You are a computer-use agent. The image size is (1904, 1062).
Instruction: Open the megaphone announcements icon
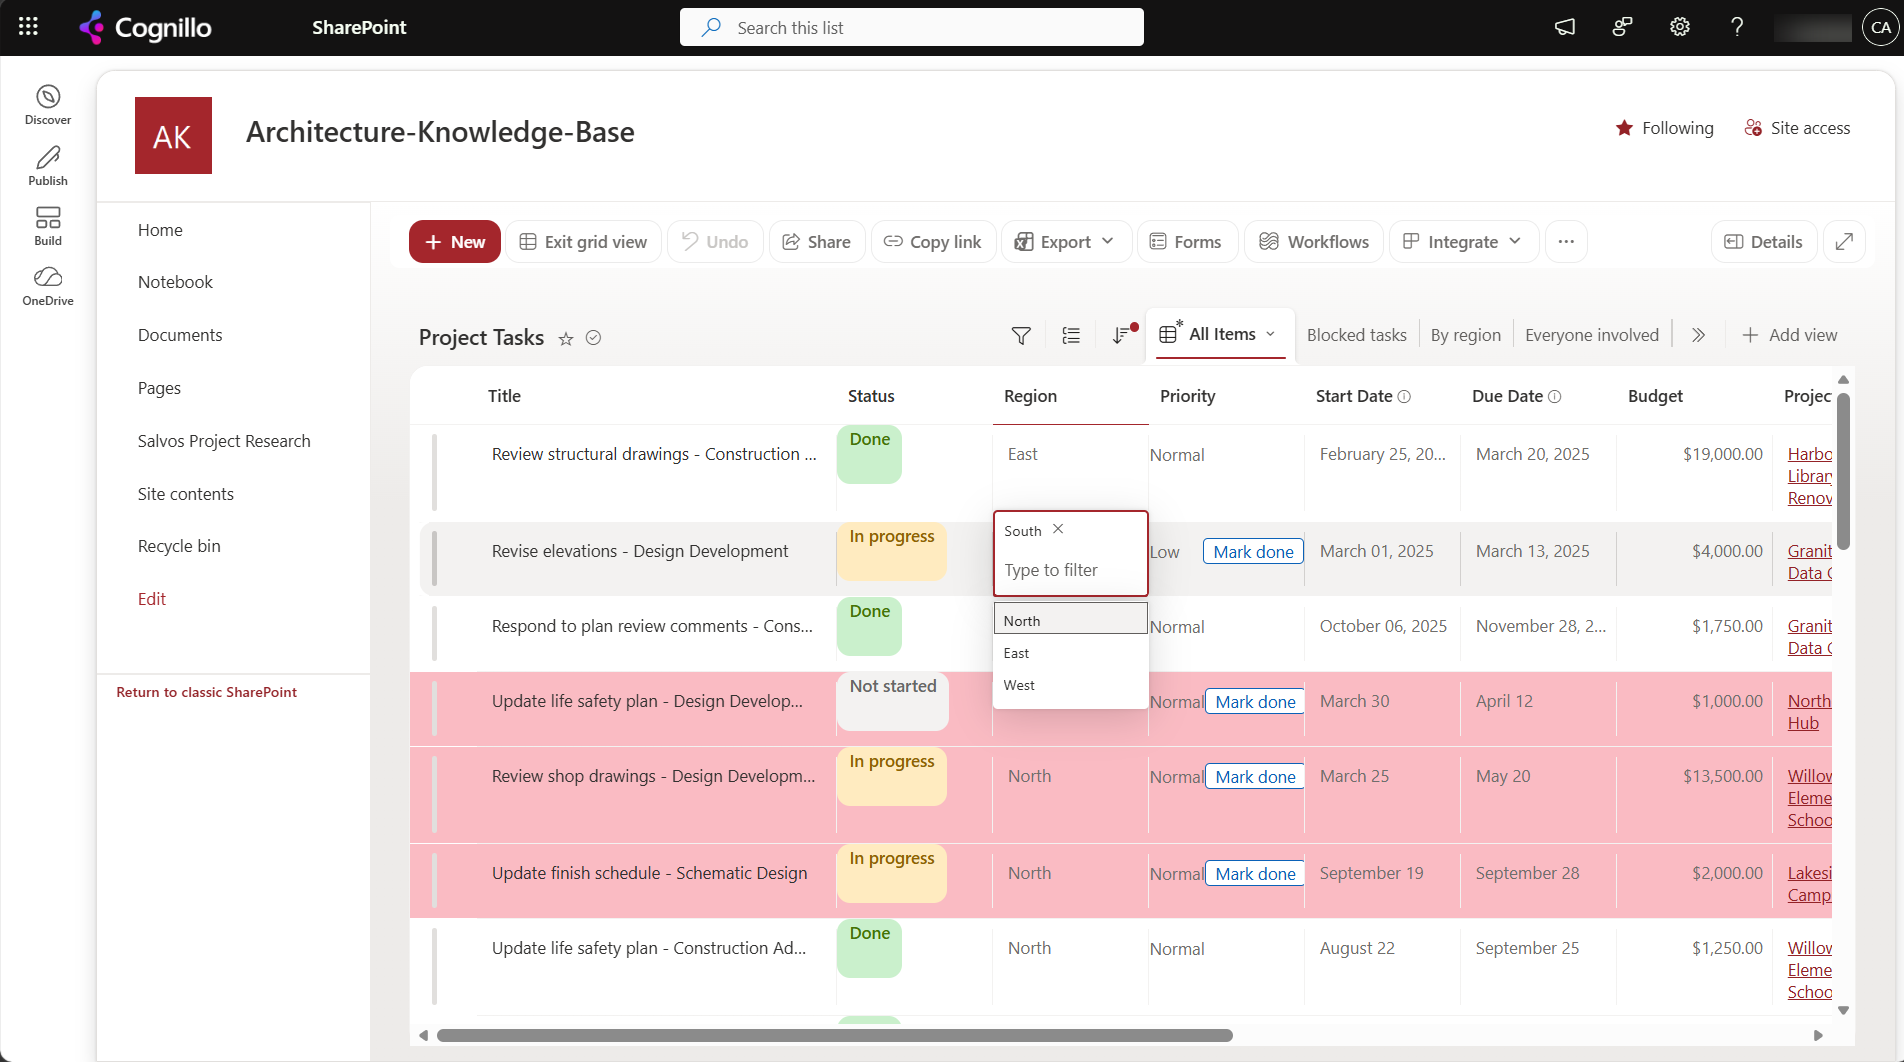1565,27
